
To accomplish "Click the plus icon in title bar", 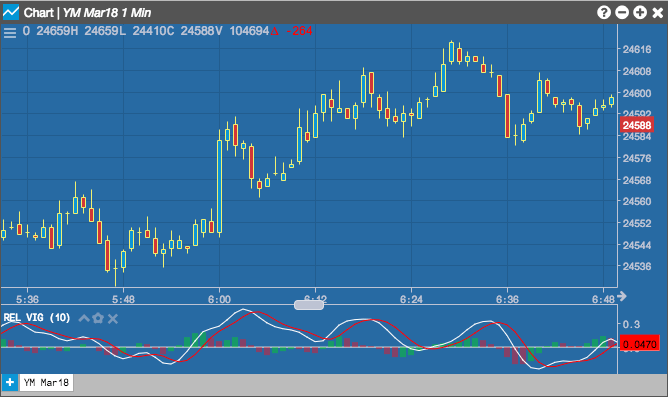I will 640,12.
